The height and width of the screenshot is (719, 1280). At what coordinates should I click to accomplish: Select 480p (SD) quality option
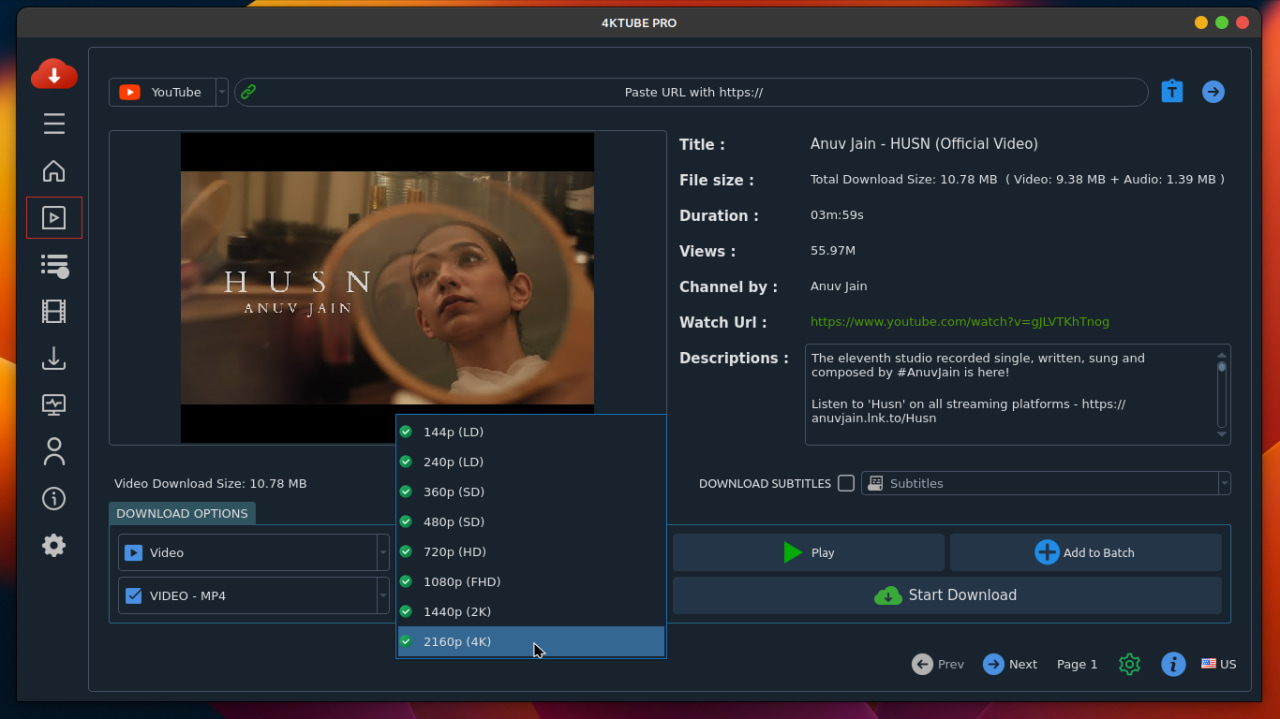(531, 522)
